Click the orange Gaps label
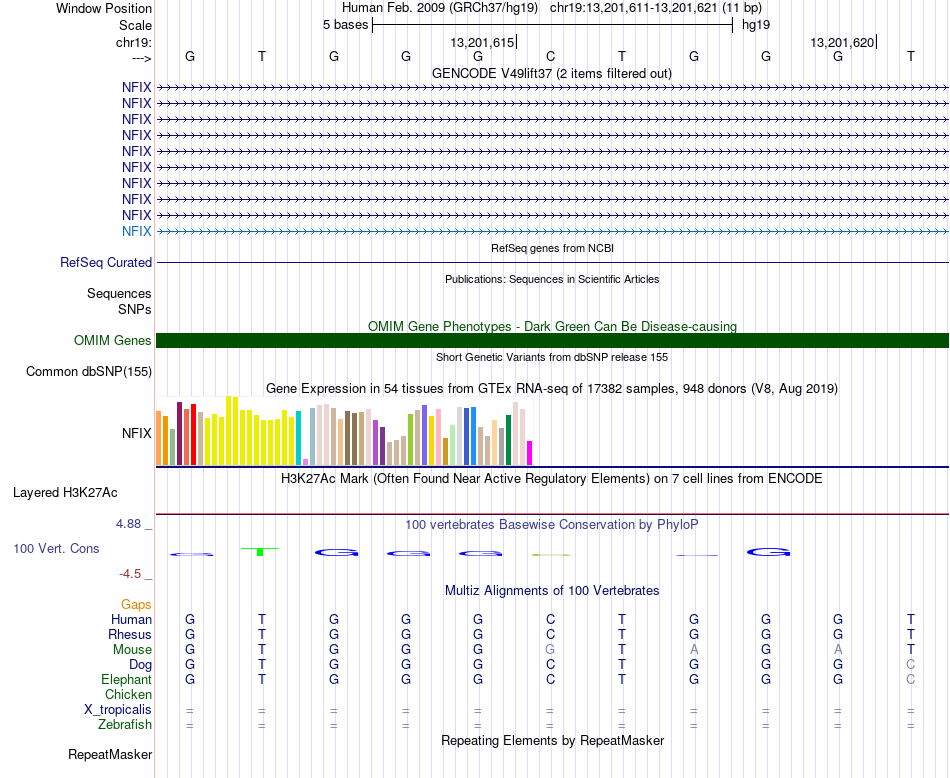The height and width of the screenshot is (778, 950). click(136, 604)
